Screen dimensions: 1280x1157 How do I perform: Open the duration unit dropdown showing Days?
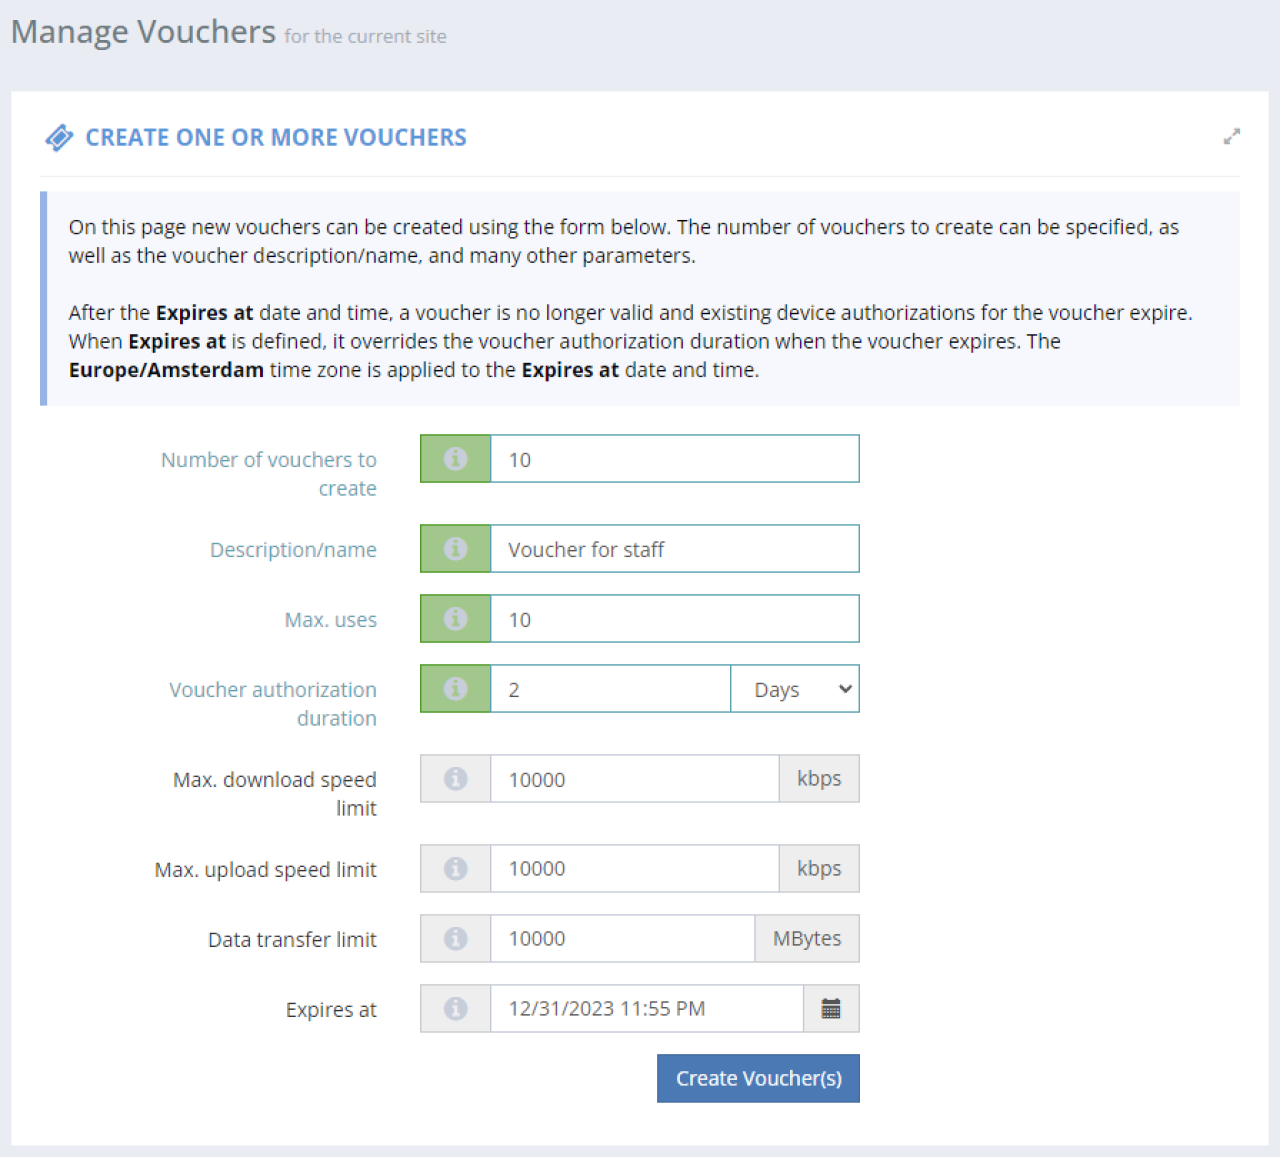tap(794, 688)
